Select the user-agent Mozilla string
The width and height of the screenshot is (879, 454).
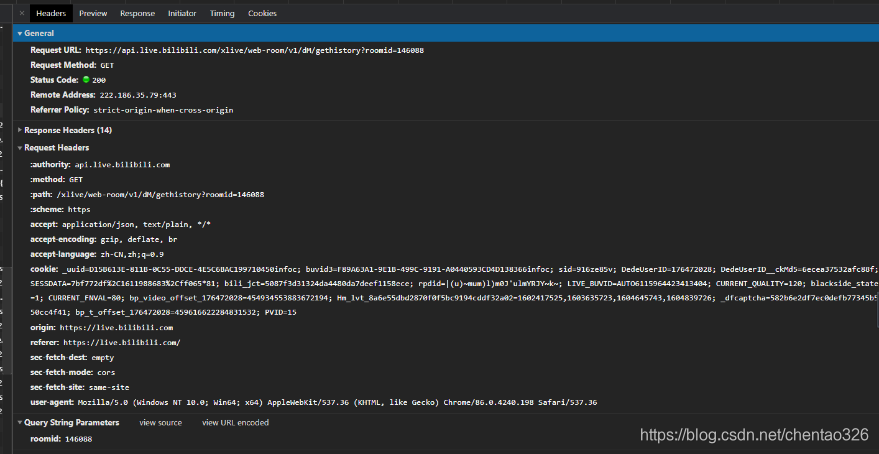coord(337,402)
